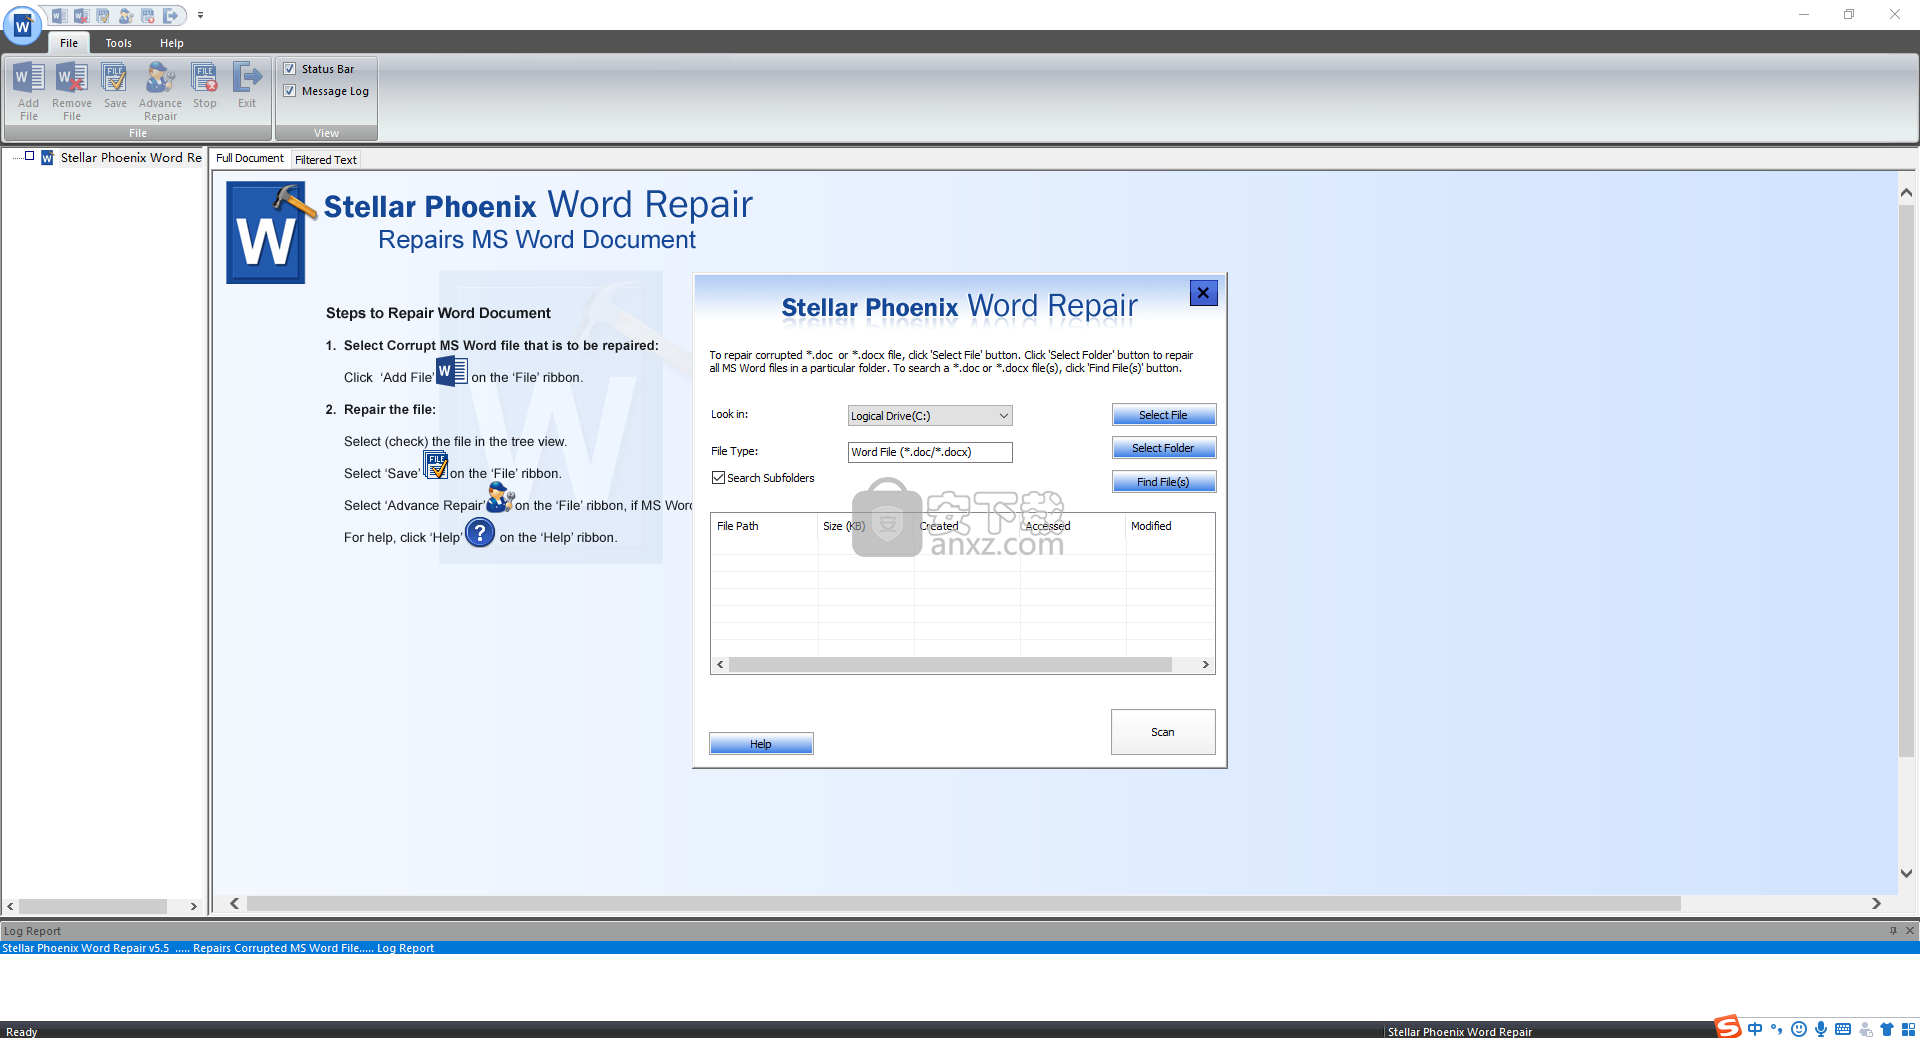
Task: Click the Save ribbon button
Action: click(x=115, y=86)
